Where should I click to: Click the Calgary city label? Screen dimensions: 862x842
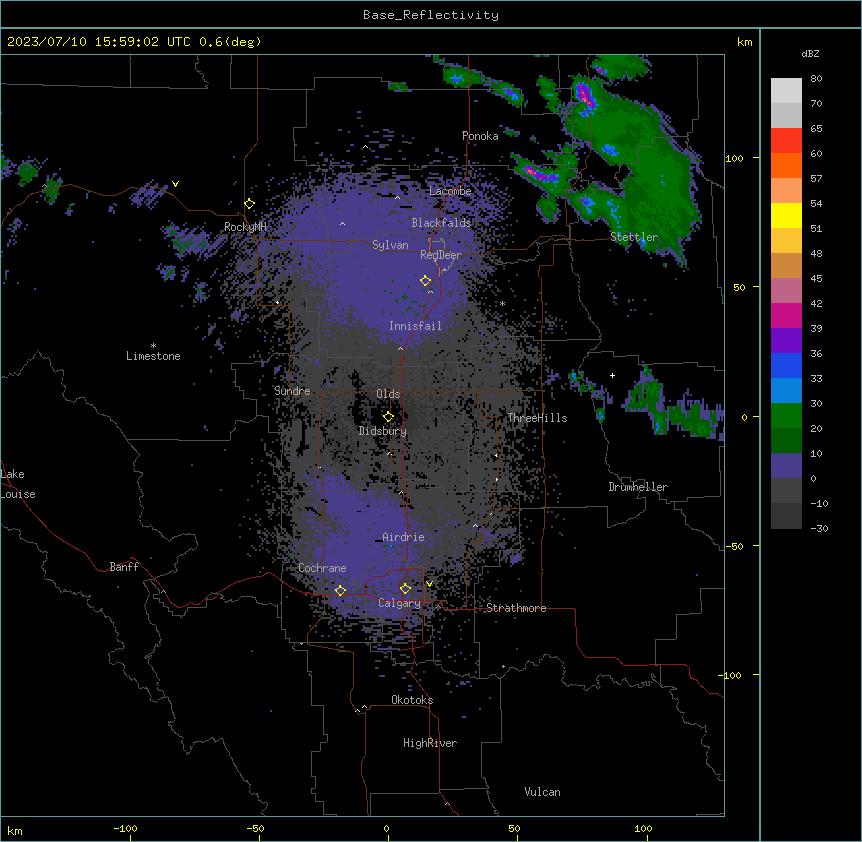click(399, 603)
